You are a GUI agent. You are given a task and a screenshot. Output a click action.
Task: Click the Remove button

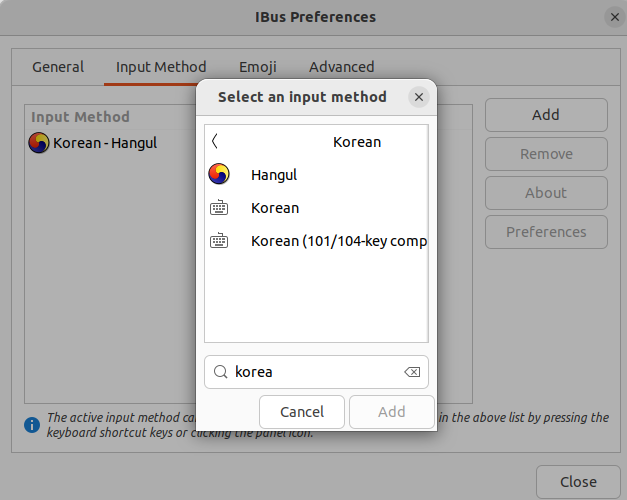point(546,154)
